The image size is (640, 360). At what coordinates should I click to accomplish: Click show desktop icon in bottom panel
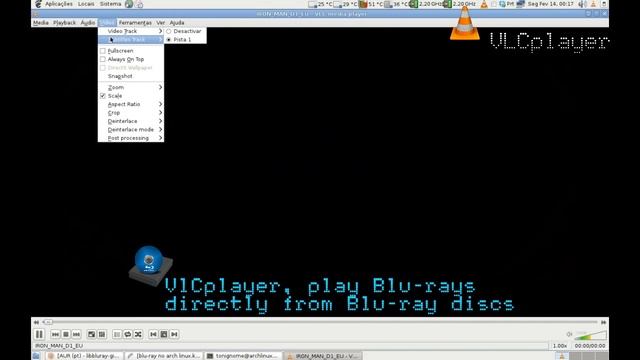[36, 356]
